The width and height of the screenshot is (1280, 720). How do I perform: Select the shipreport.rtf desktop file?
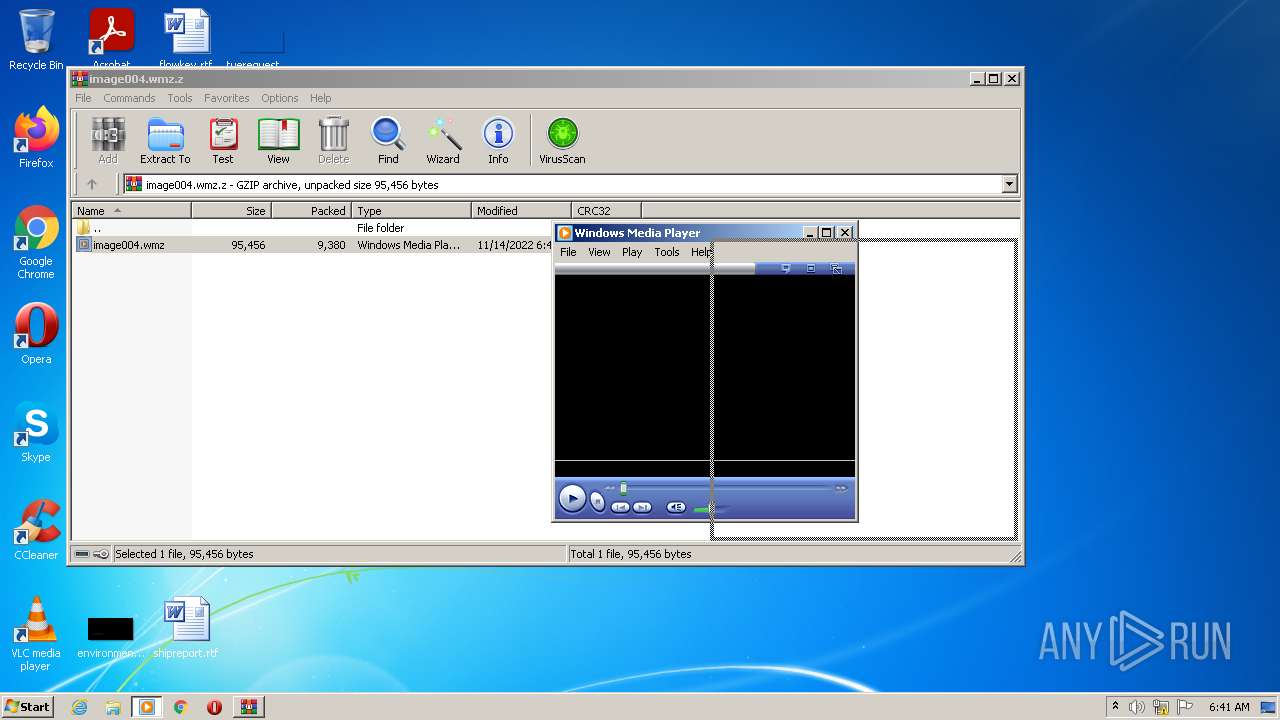tap(186, 628)
